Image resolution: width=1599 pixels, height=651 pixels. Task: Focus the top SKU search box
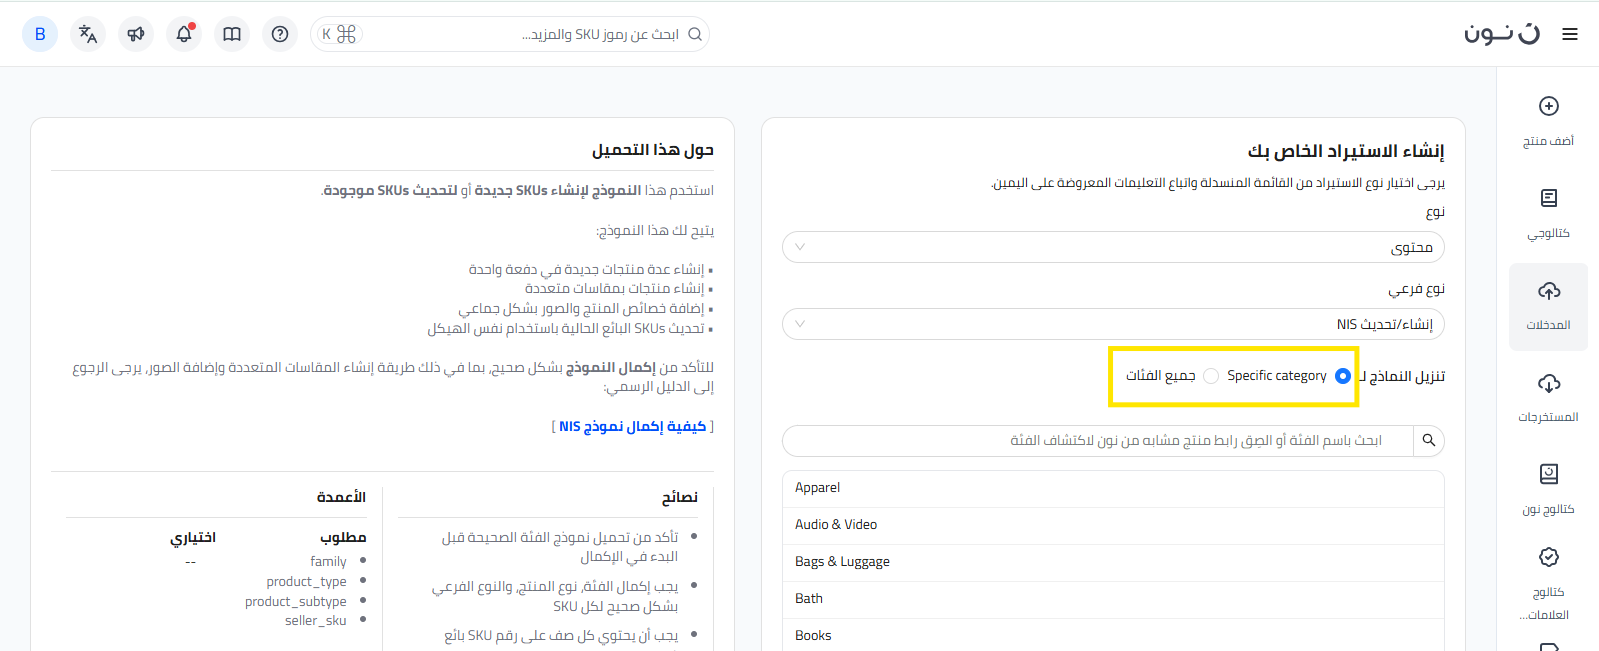point(520,35)
